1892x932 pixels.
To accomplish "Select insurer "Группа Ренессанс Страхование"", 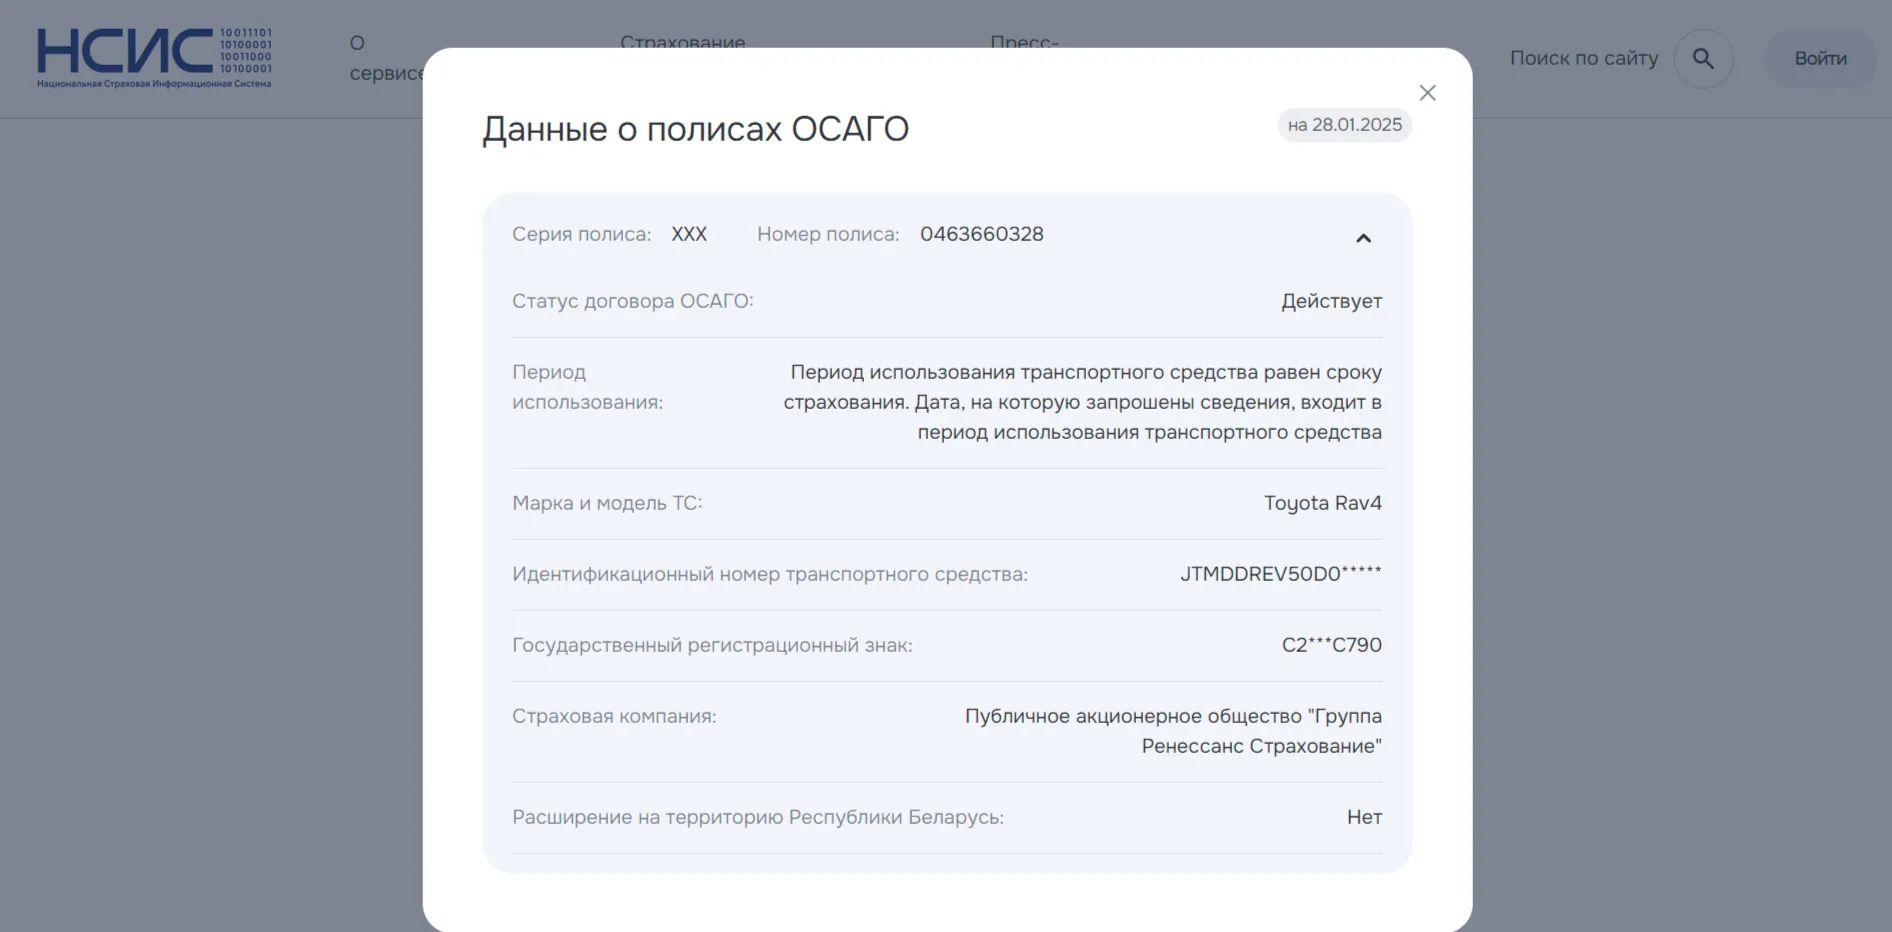I will coord(1172,730).
